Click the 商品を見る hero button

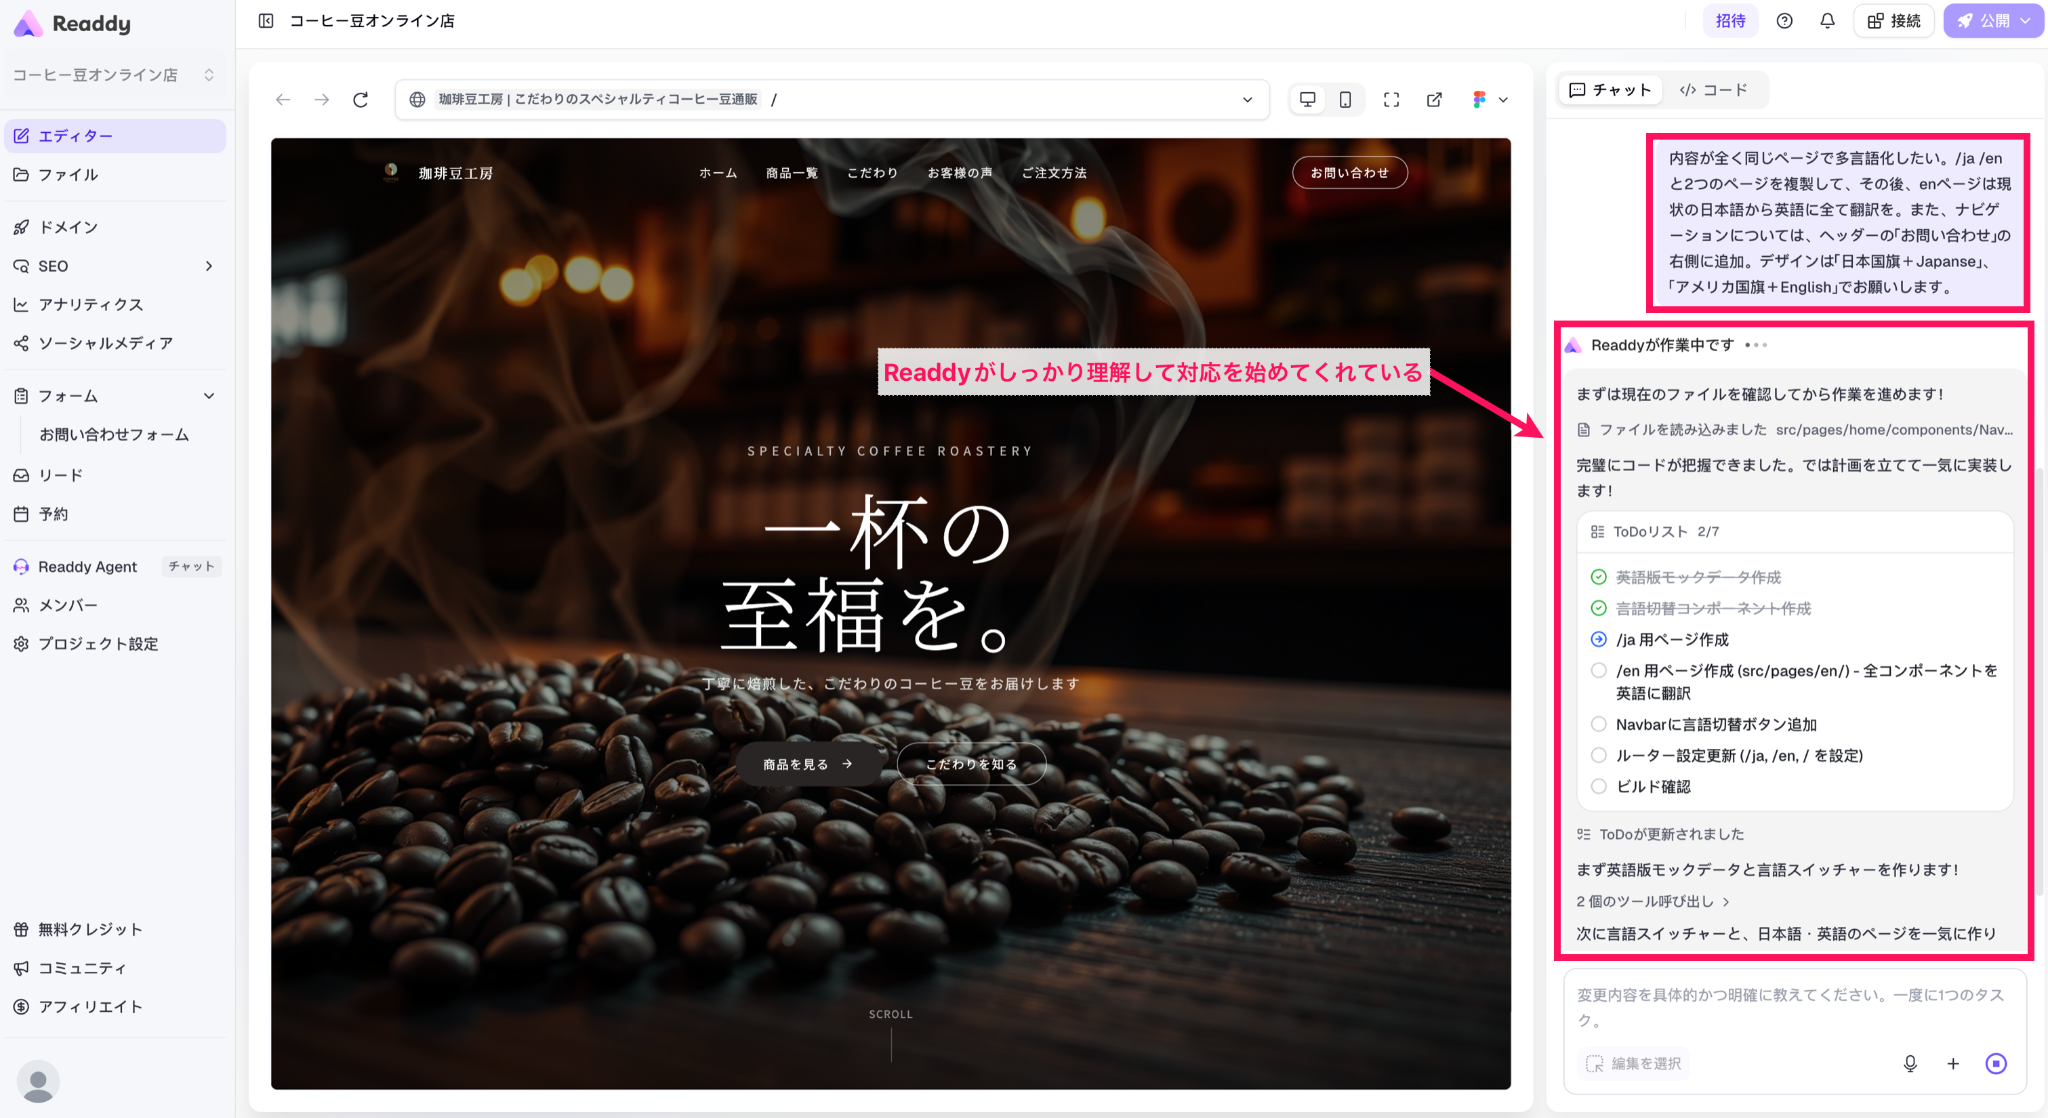809,764
